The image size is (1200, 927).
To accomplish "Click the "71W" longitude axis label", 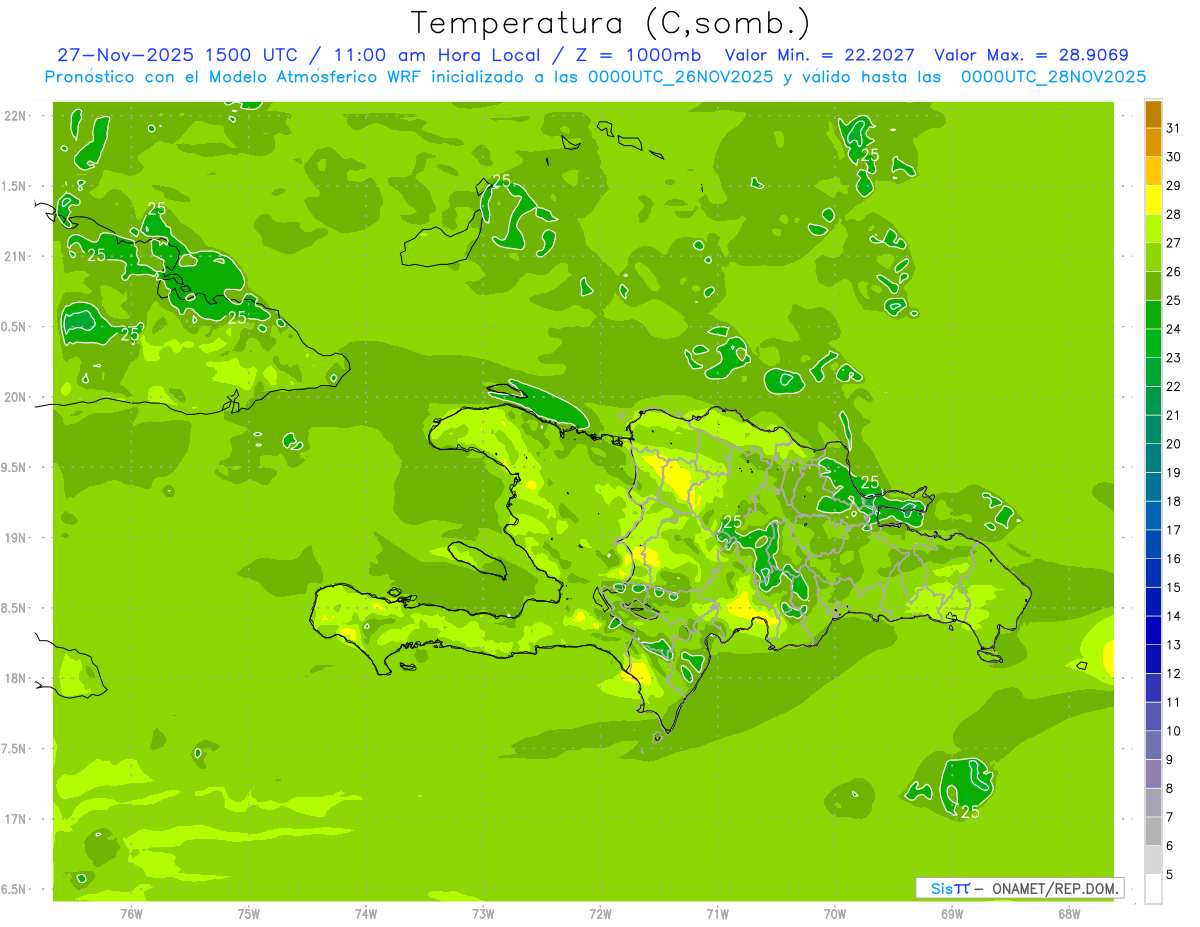I will (717, 914).
